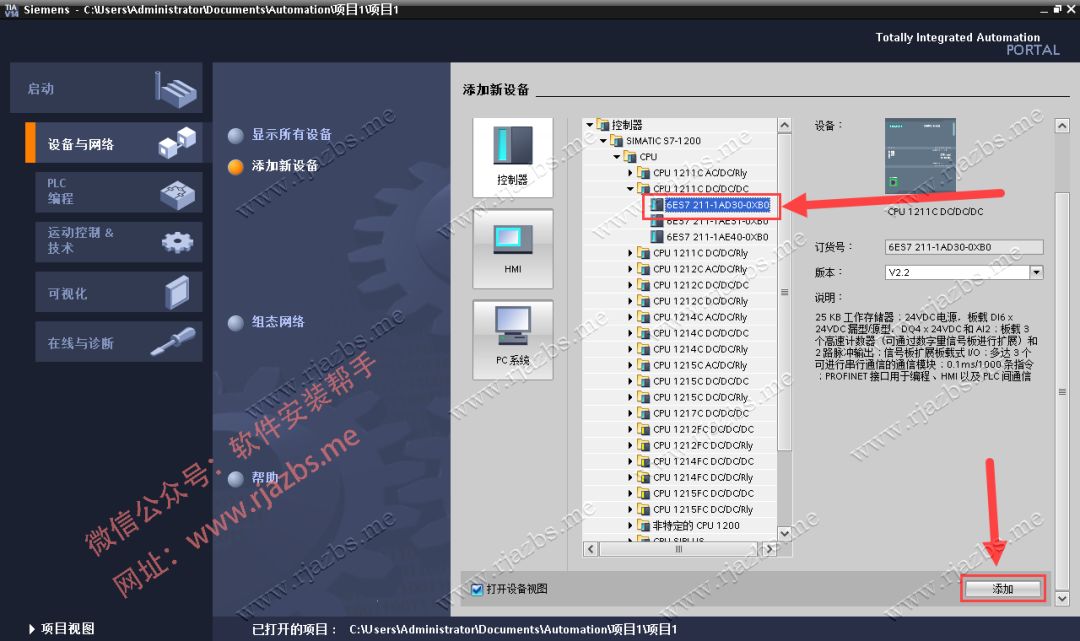1080x641 pixels.
Task: Select the HMI device category icon
Action: click(x=512, y=243)
